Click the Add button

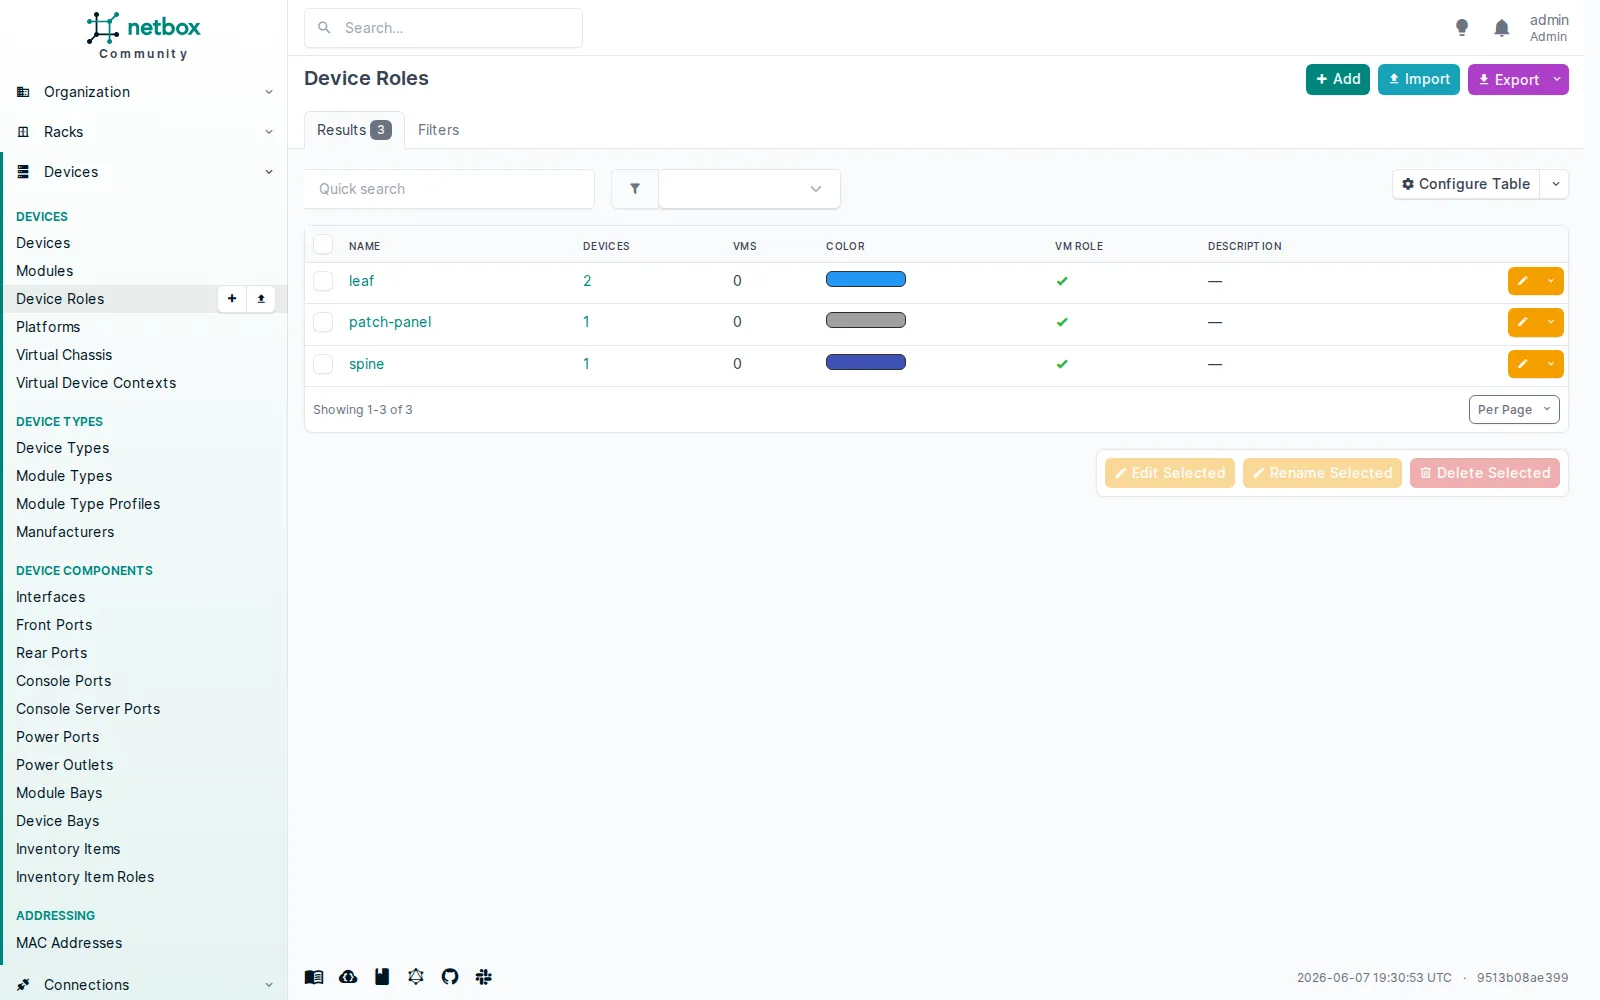point(1337,79)
